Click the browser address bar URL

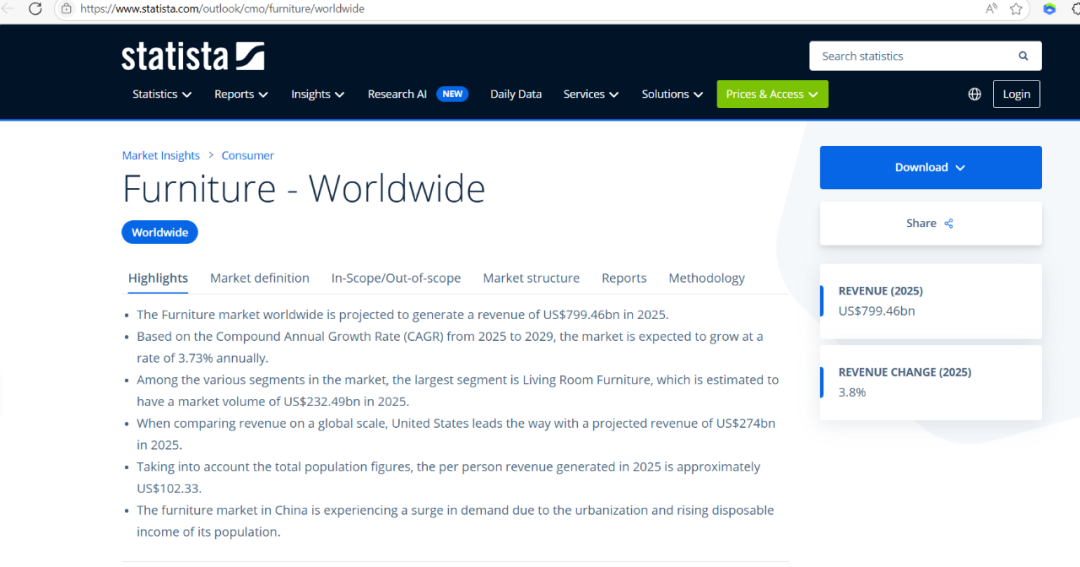point(222,9)
